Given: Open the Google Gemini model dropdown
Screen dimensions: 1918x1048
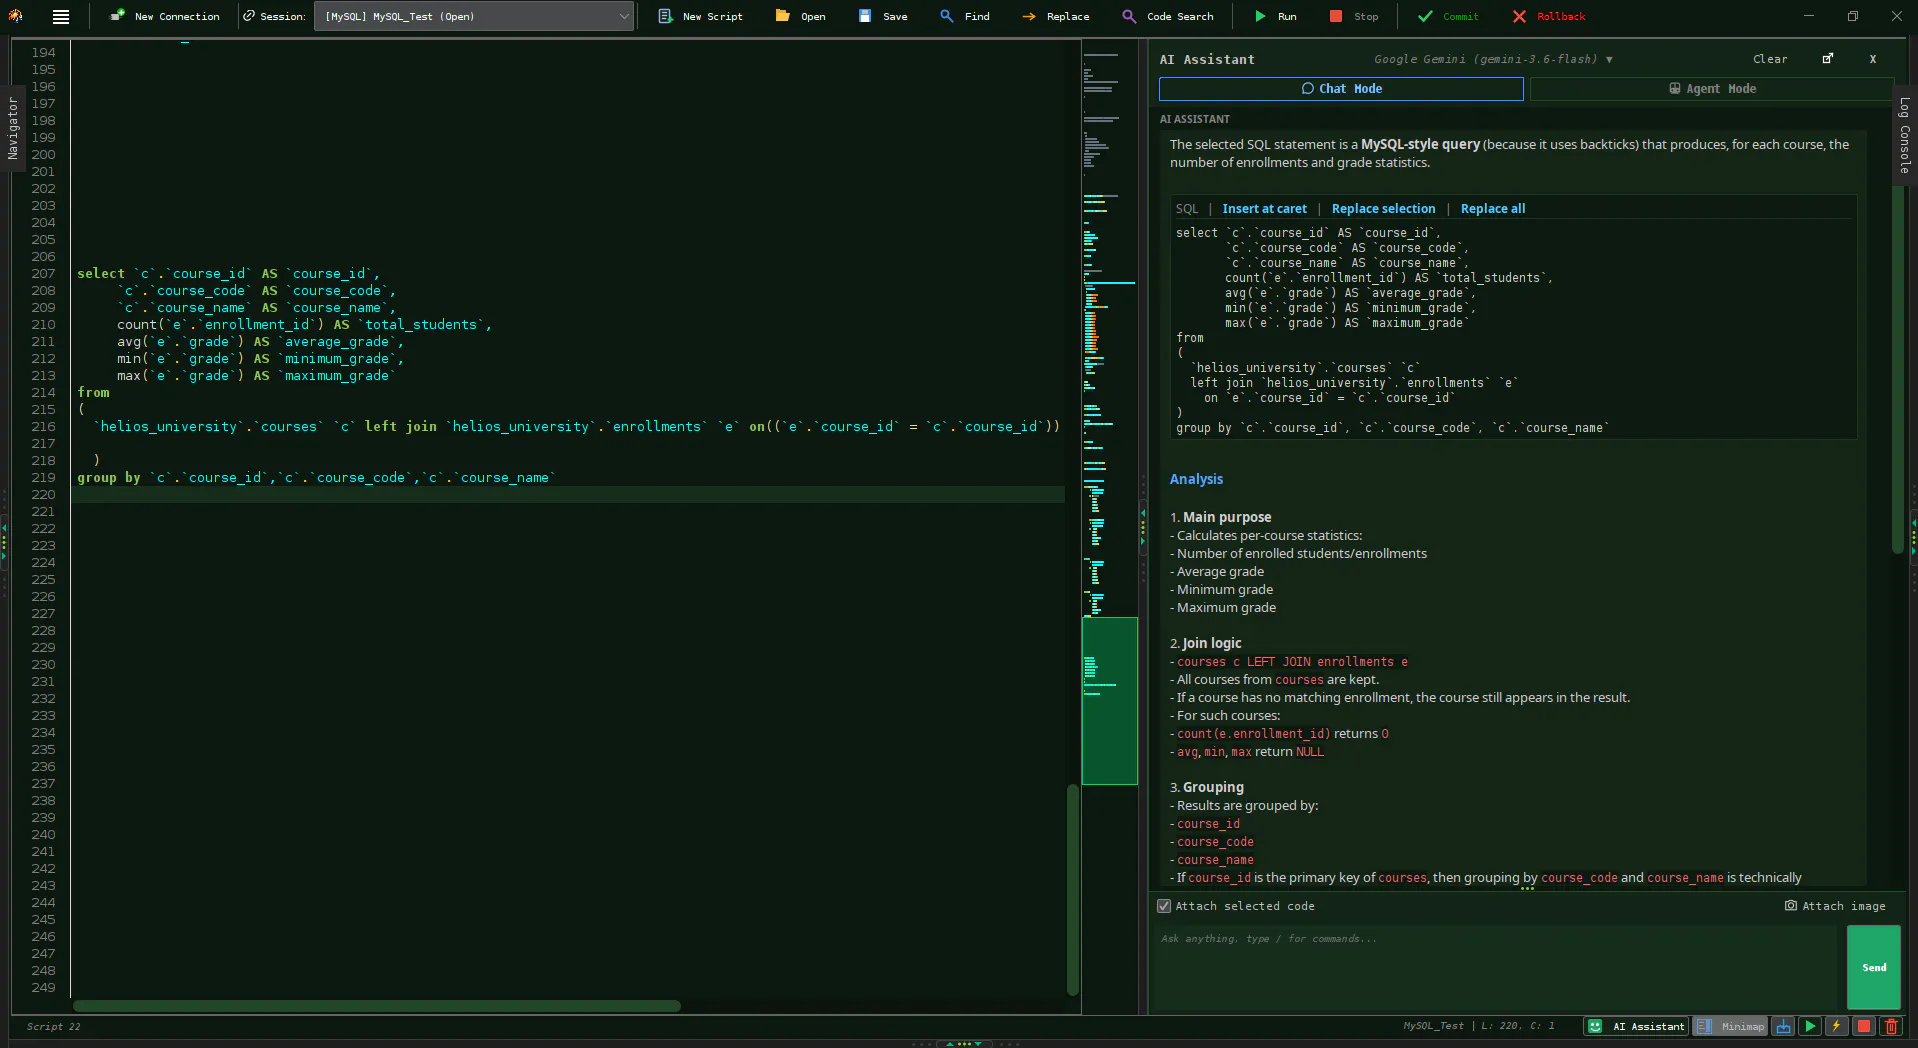Looking at the screenshot, I should coord(1493,59).
